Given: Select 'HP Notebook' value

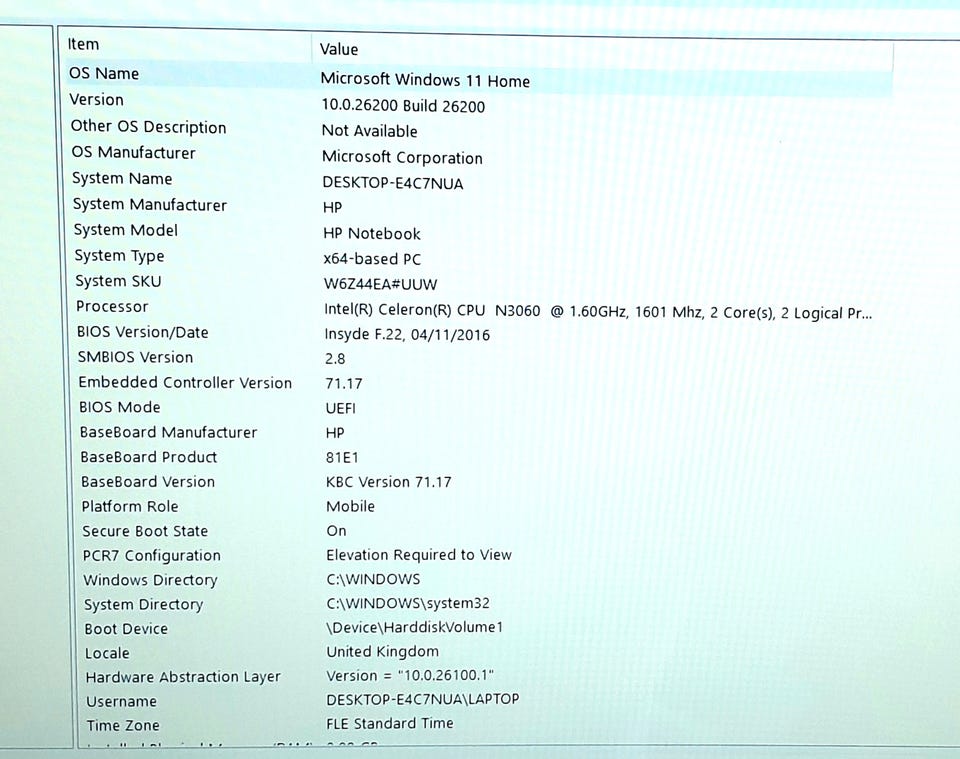Looking at the screenshot, I should 372,233.
